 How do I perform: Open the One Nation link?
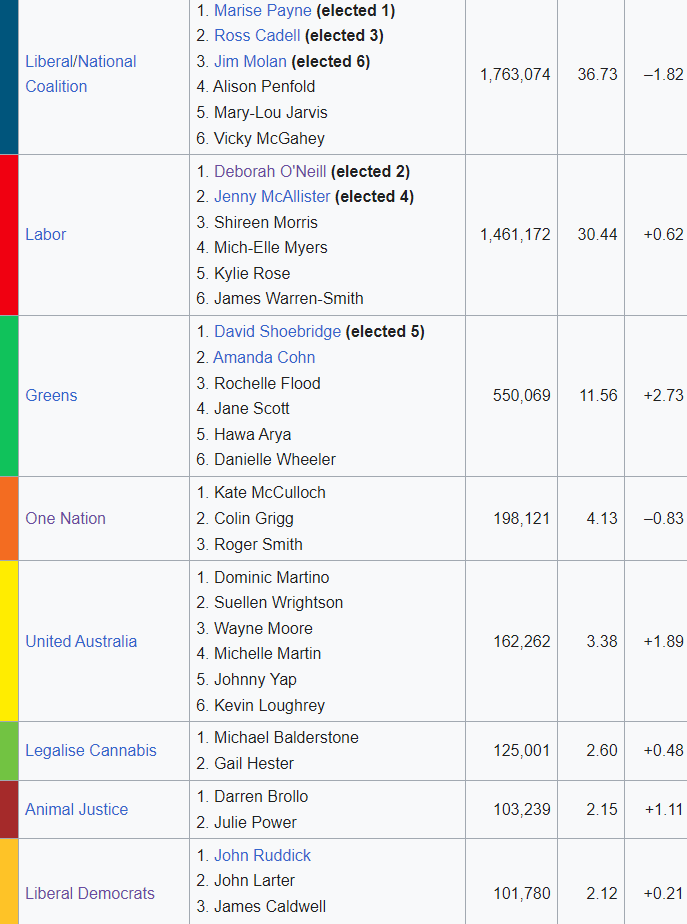65,519
